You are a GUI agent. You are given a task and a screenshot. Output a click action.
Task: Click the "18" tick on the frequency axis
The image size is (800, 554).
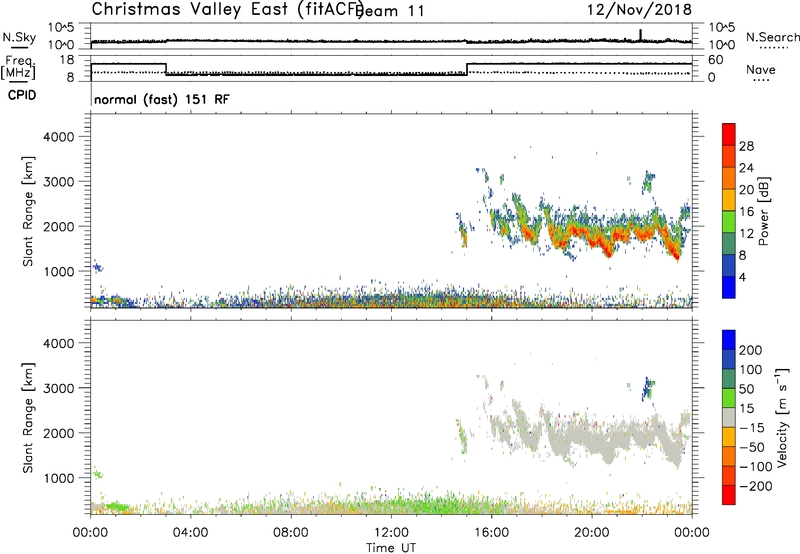[x=67, y=60]
